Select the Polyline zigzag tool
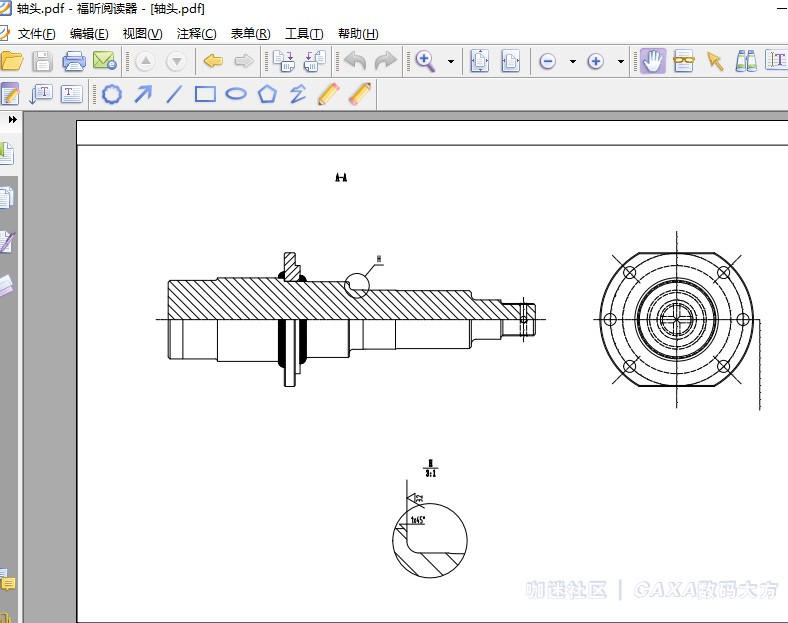 tap(298, 94)
